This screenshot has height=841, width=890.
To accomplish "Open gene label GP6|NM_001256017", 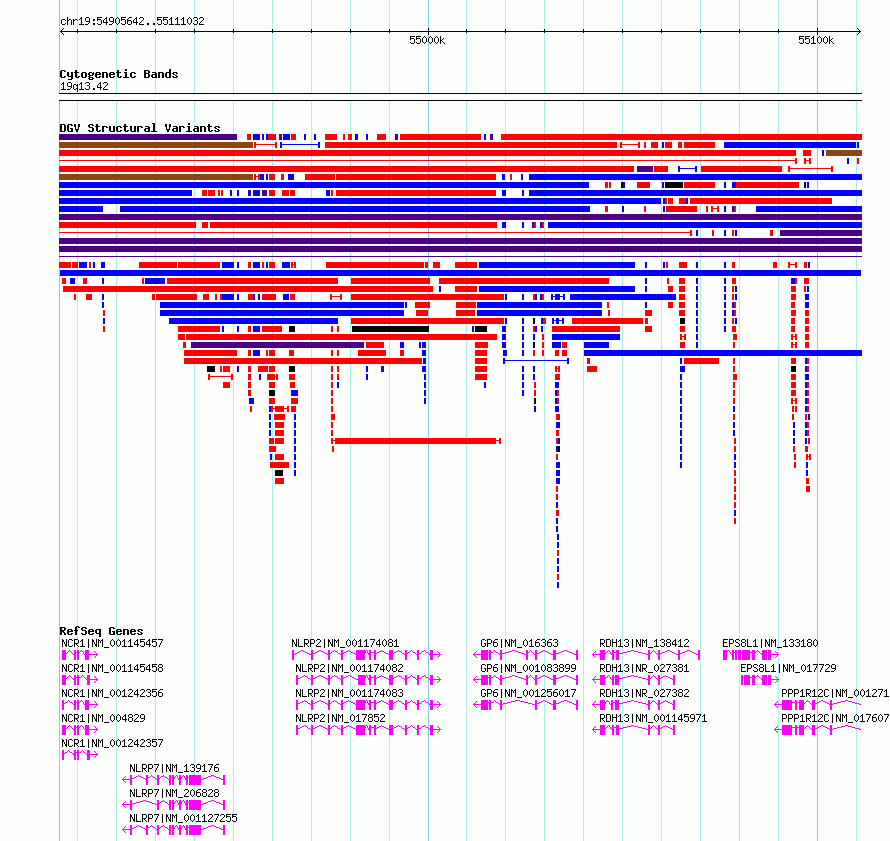I will pyautogui.click(x=528, y=693).
